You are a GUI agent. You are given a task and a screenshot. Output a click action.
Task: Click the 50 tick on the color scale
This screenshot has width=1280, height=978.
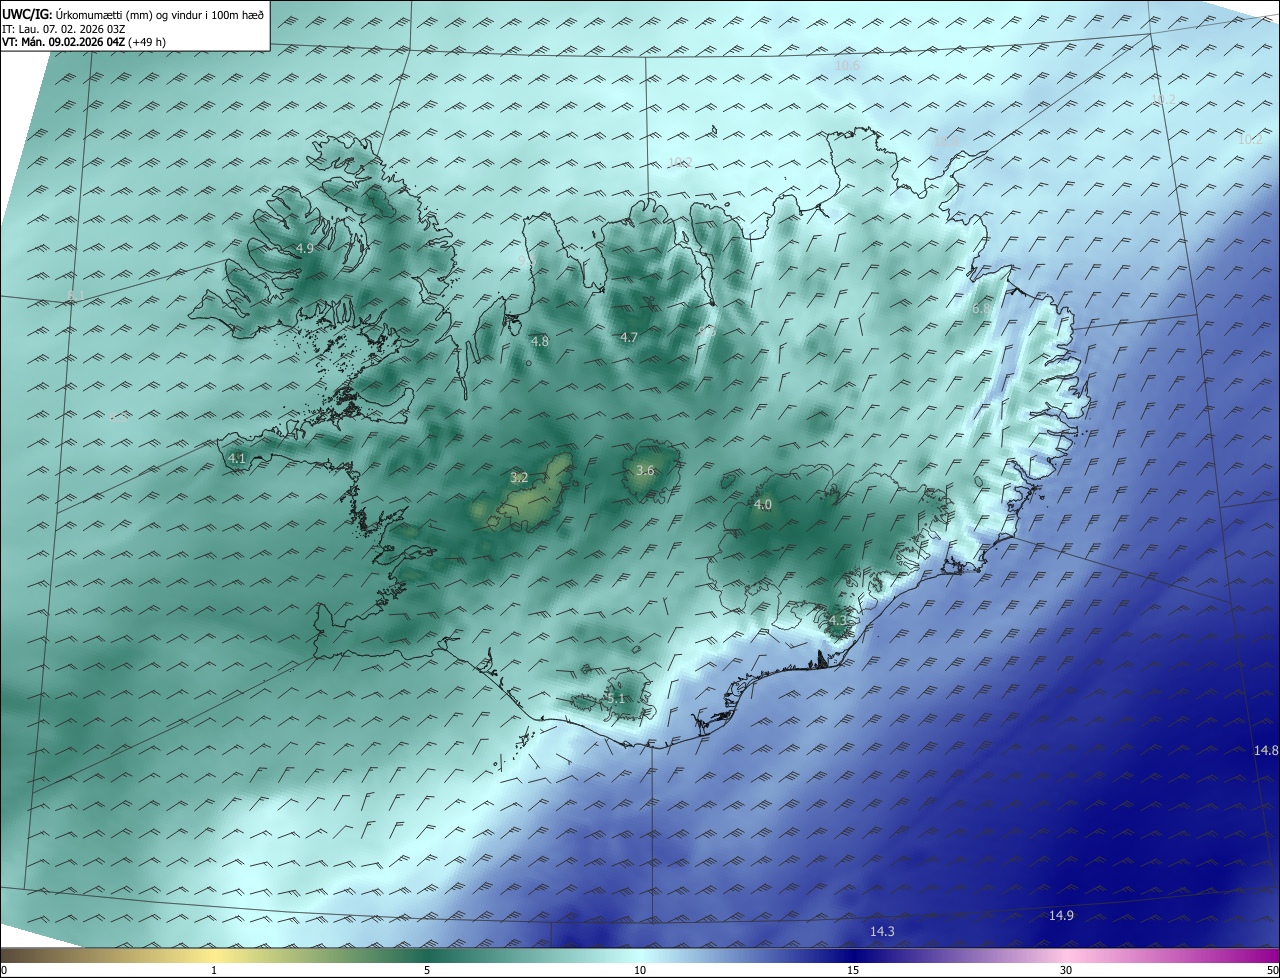[1272, 970]
